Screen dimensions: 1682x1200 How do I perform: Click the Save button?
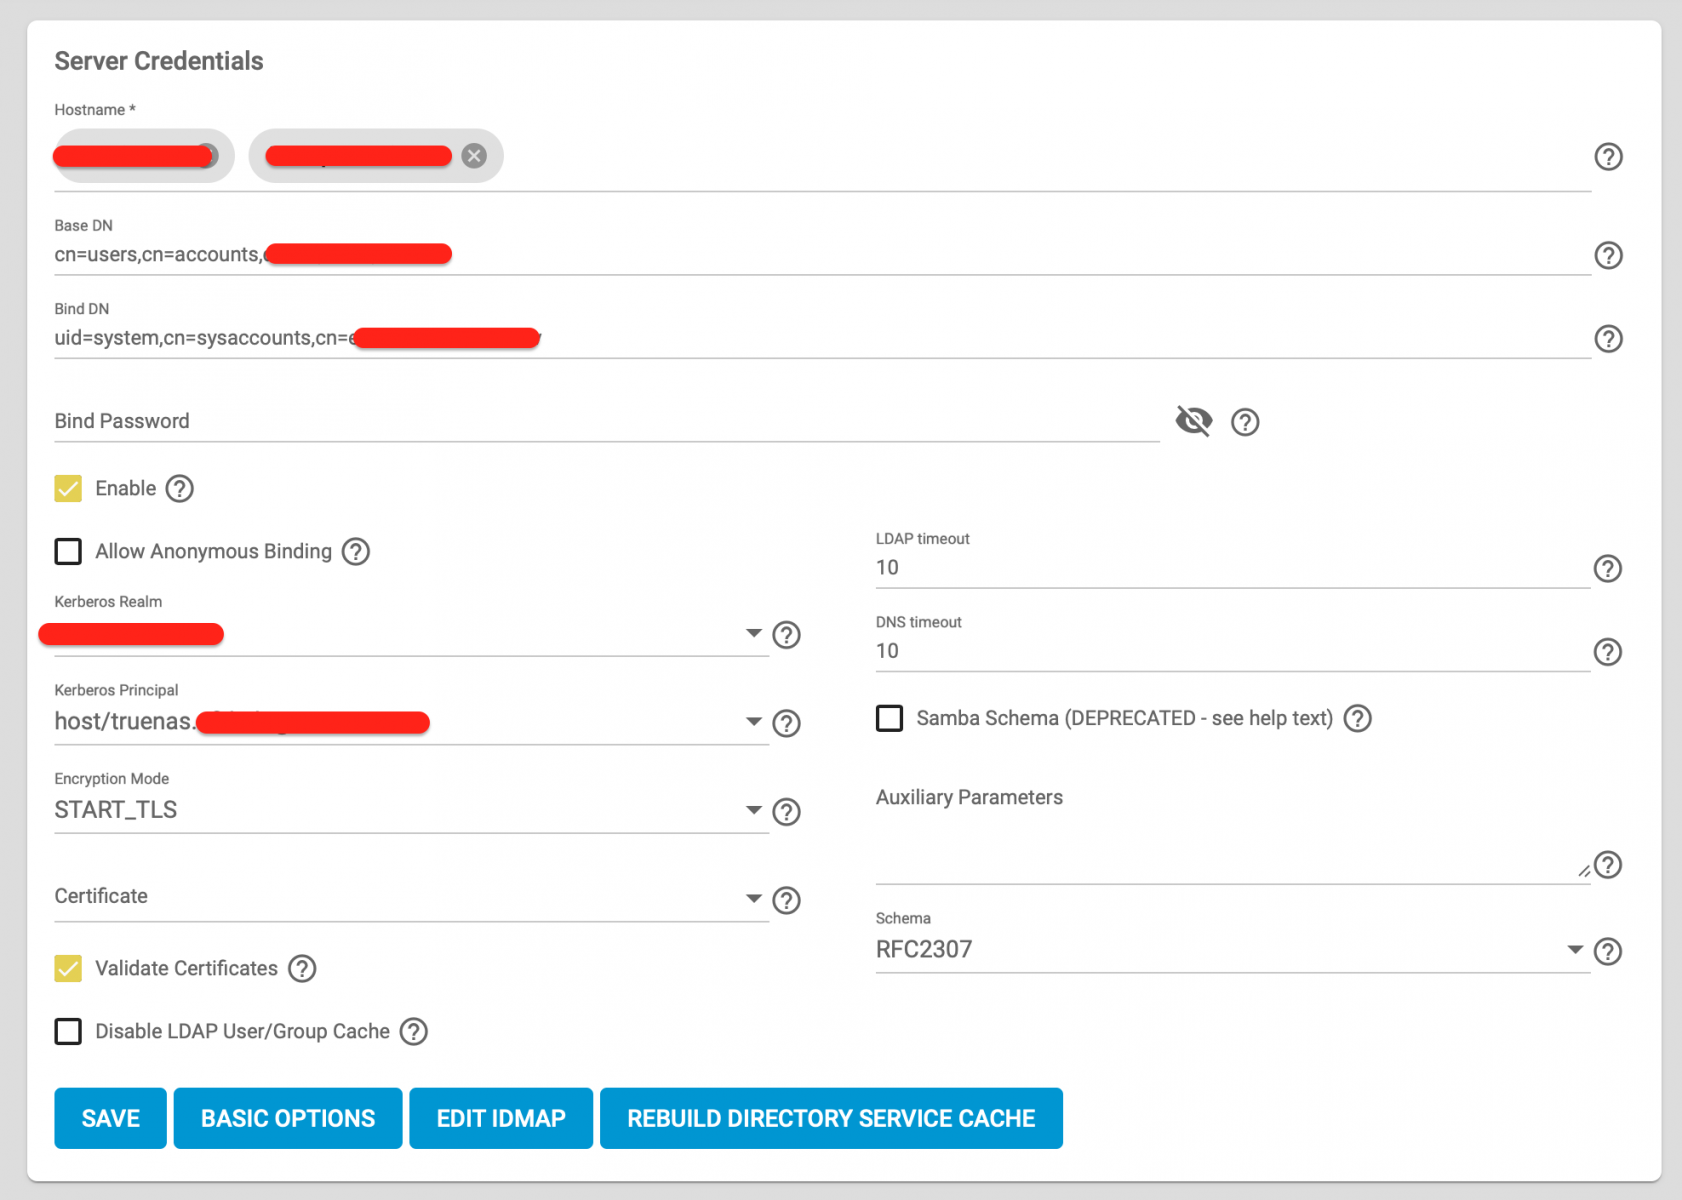[x=110, y=1118]
